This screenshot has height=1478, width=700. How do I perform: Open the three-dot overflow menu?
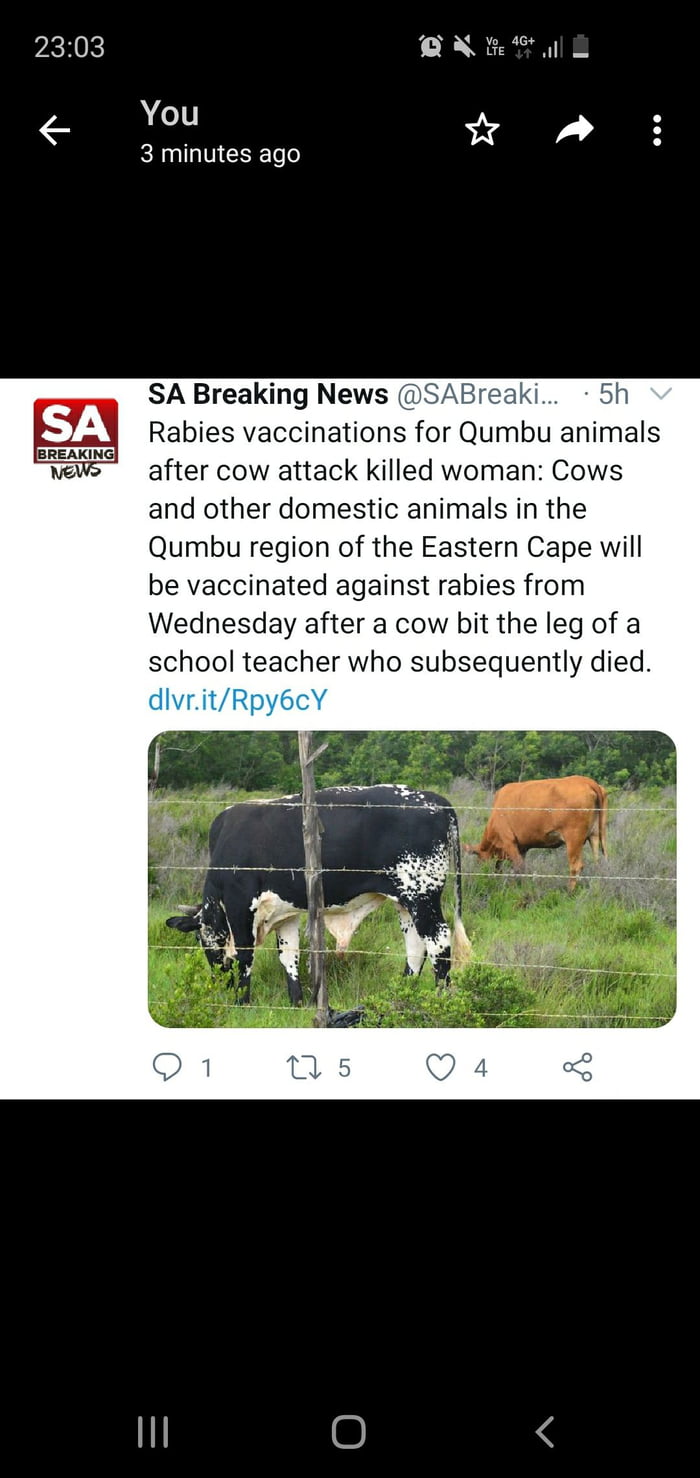(x=657, y=130)
